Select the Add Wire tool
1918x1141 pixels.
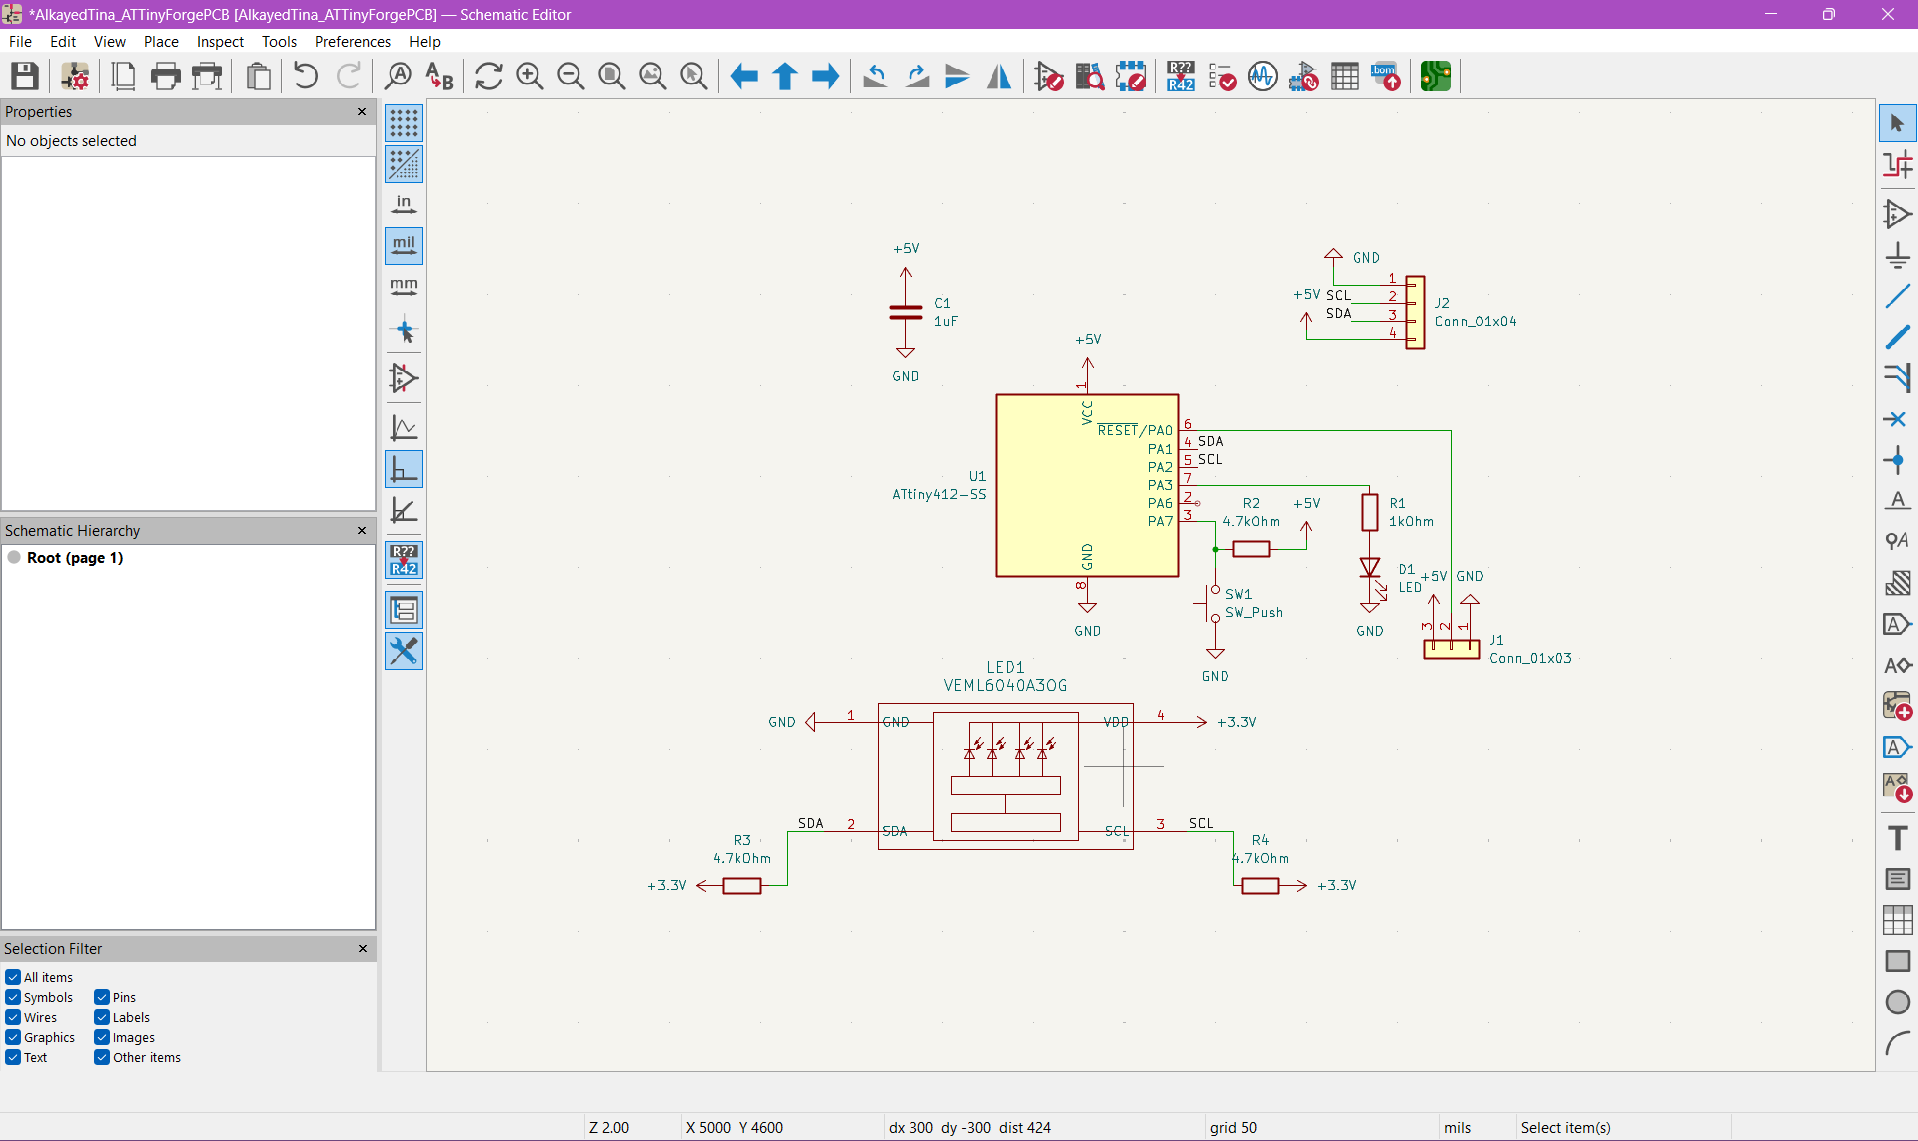(1897, 297)
